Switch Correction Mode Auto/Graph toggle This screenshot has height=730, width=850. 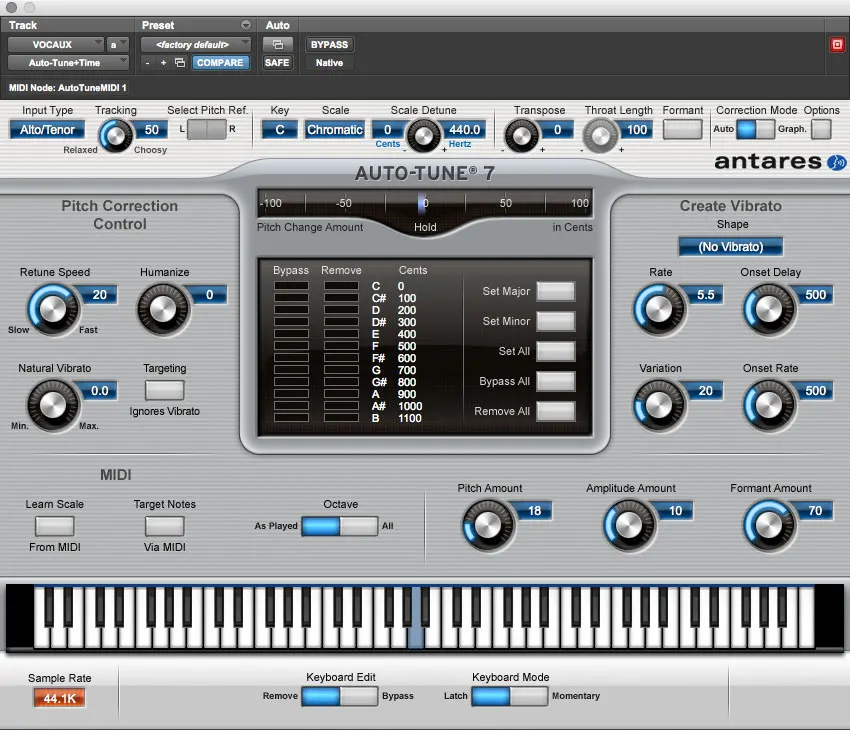click(755, 129)
